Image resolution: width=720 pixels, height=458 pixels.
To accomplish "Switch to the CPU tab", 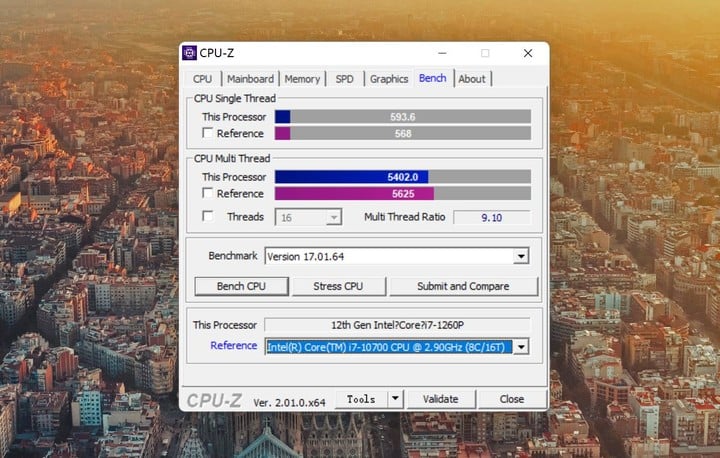I will coord(203,79).
